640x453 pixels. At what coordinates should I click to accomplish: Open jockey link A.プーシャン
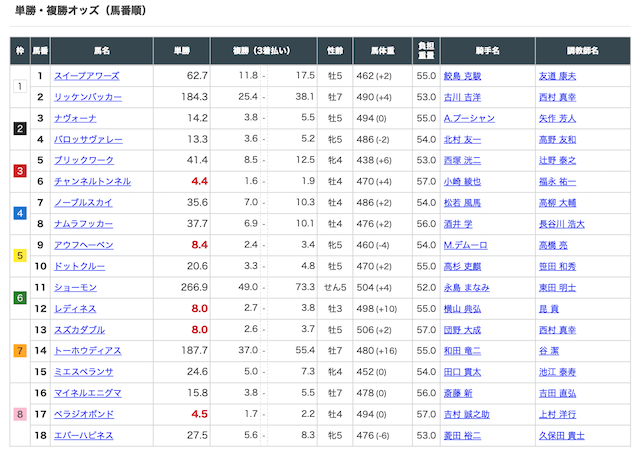click(x=468, y=118)
